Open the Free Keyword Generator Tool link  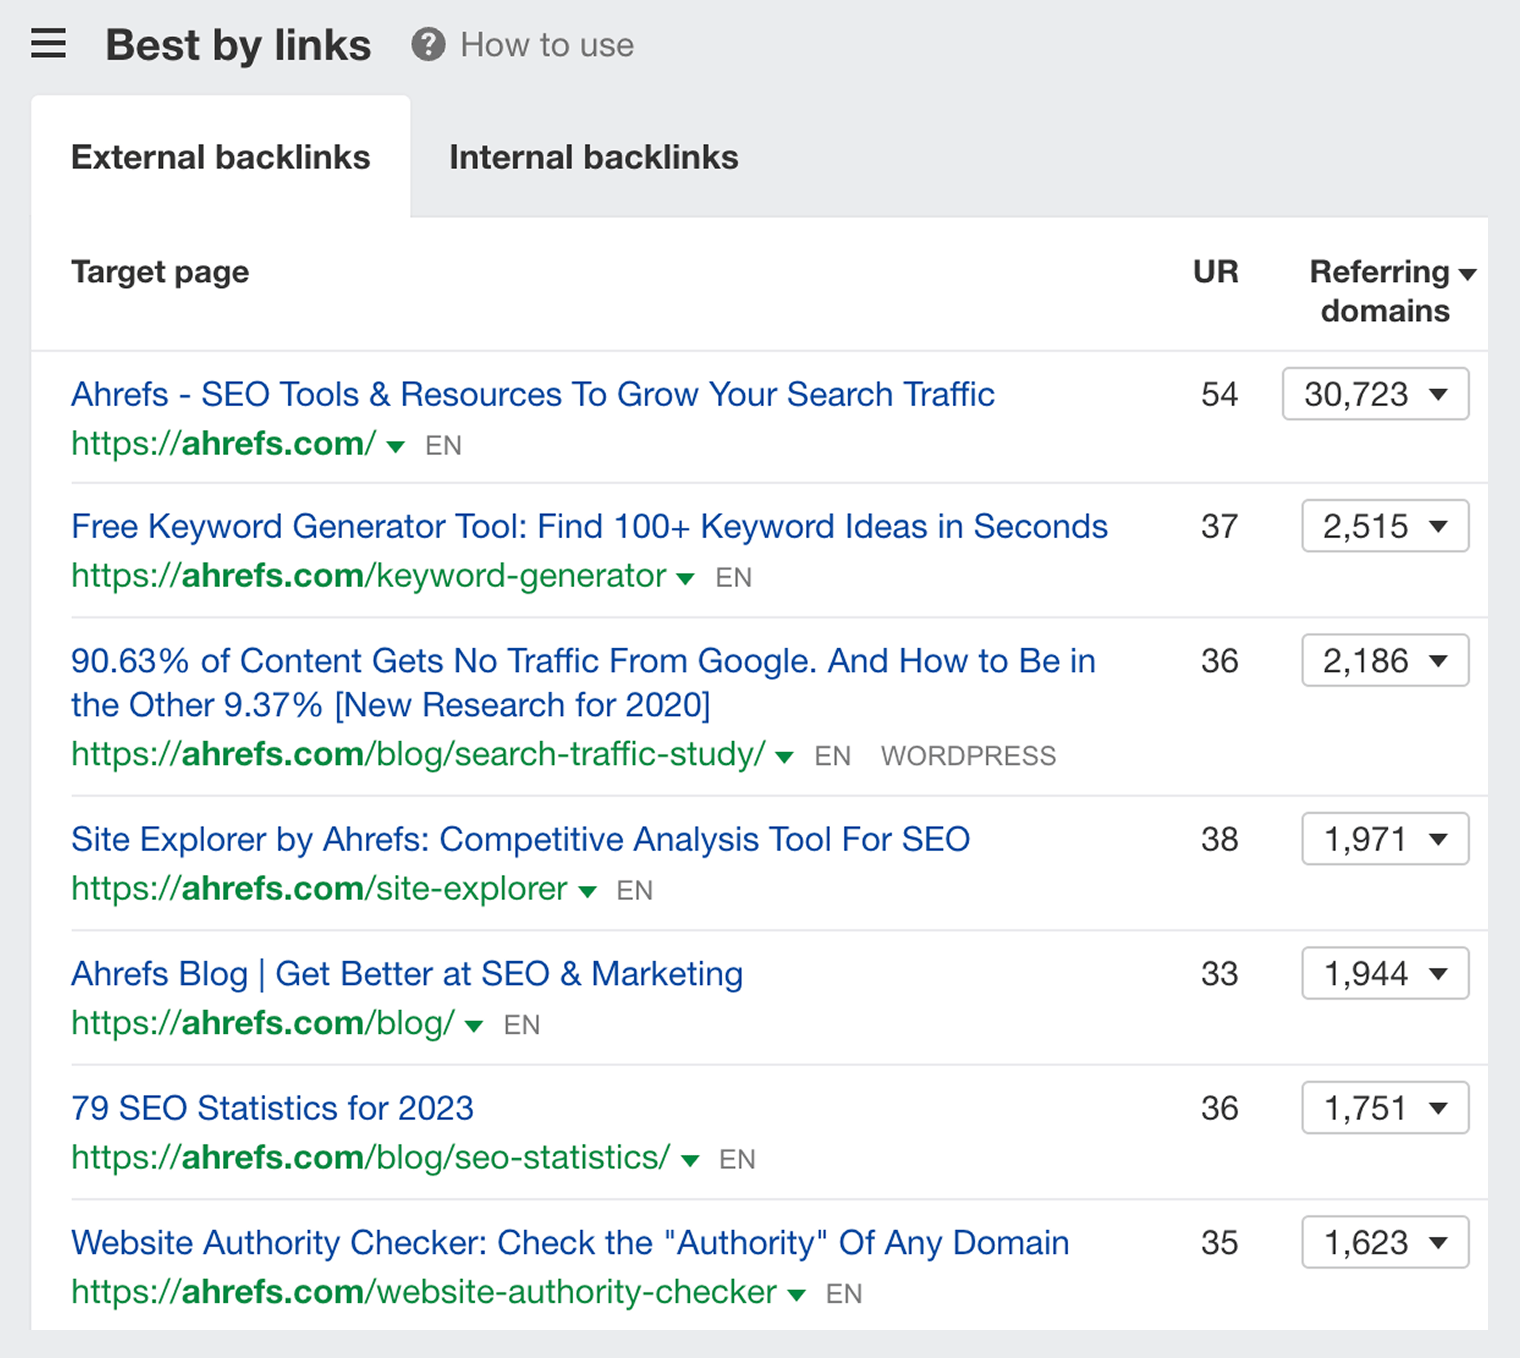tap(589, 526)
